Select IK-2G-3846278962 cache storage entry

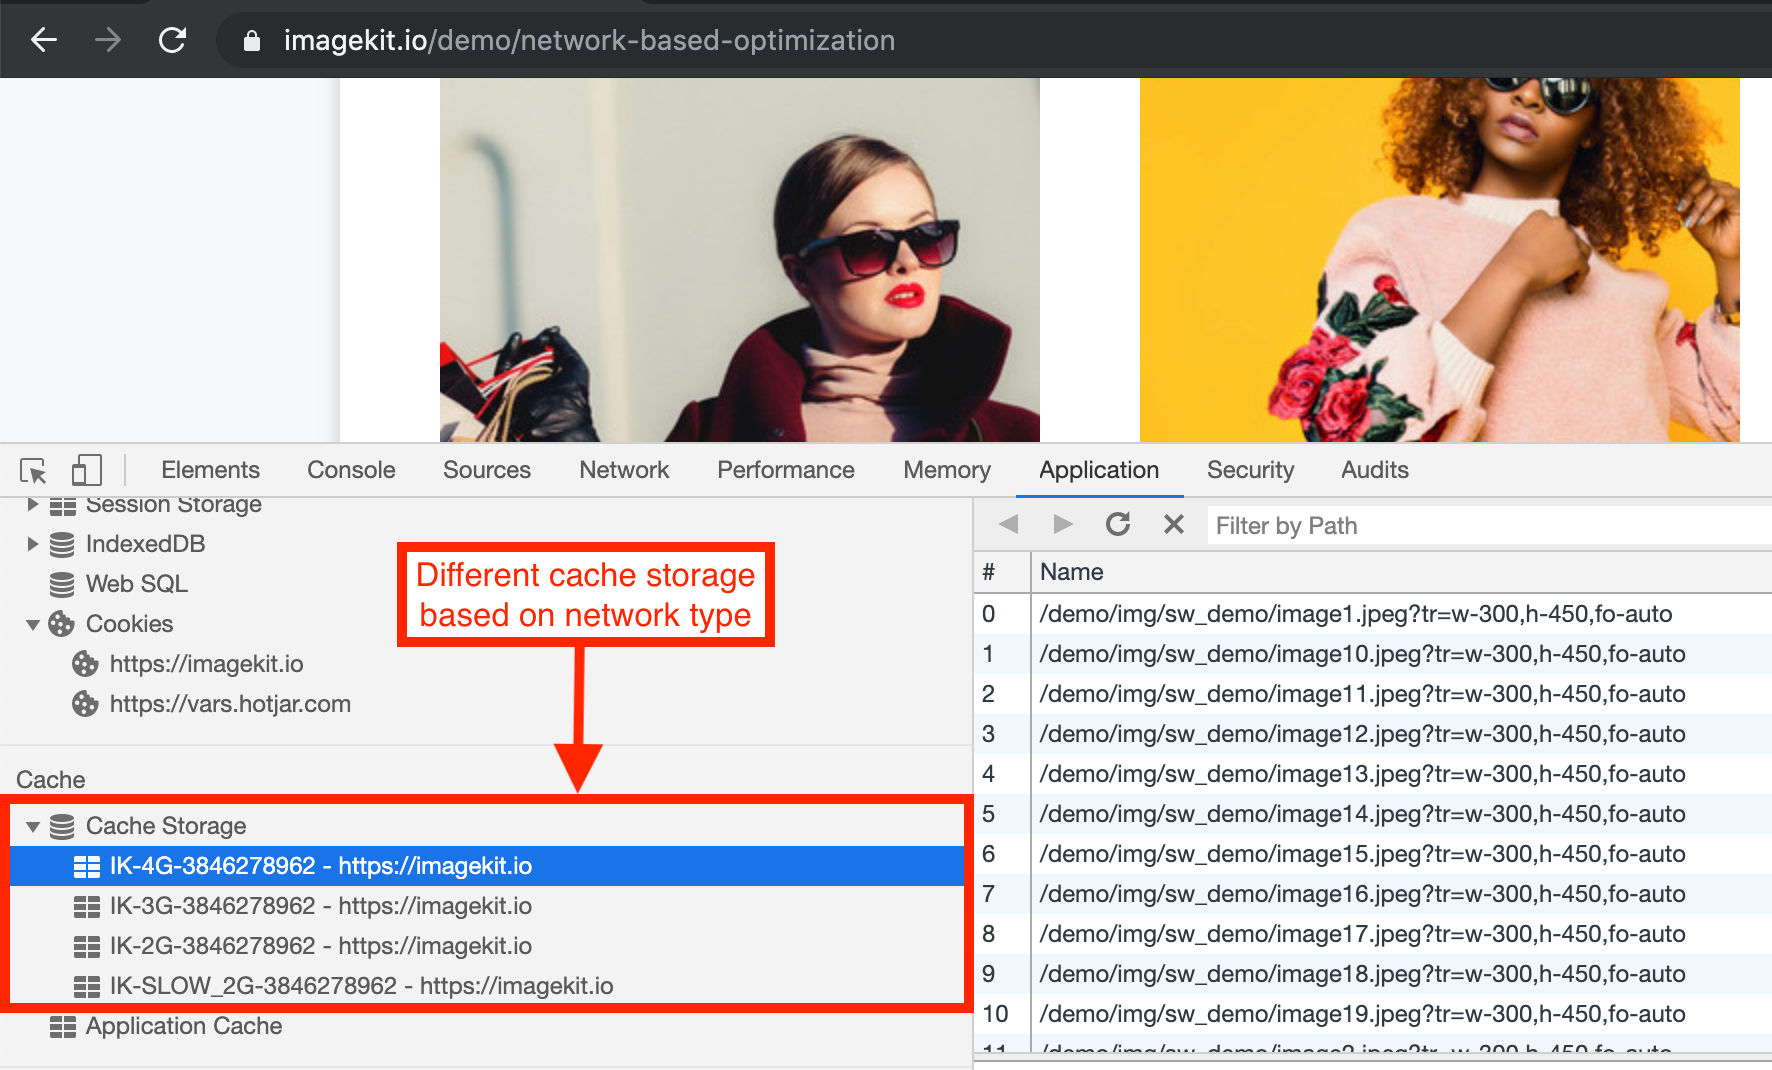coord(486,946)
